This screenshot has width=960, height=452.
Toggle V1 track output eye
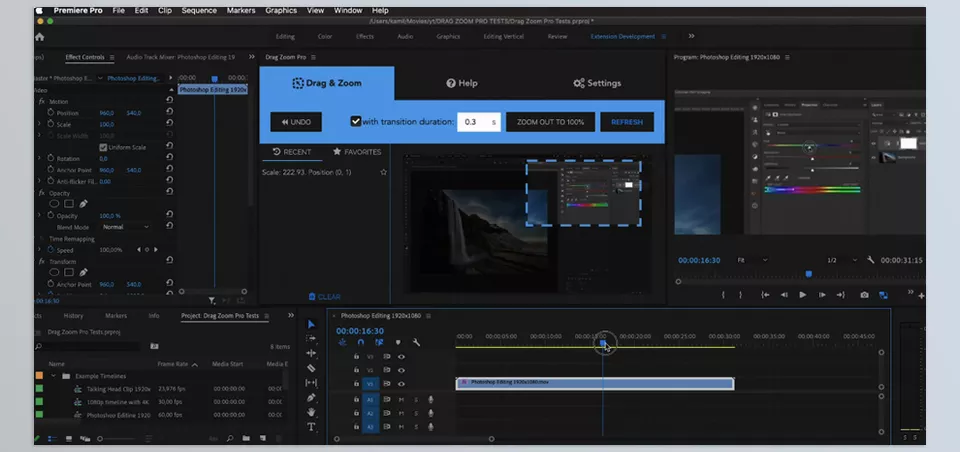point(402,384)
